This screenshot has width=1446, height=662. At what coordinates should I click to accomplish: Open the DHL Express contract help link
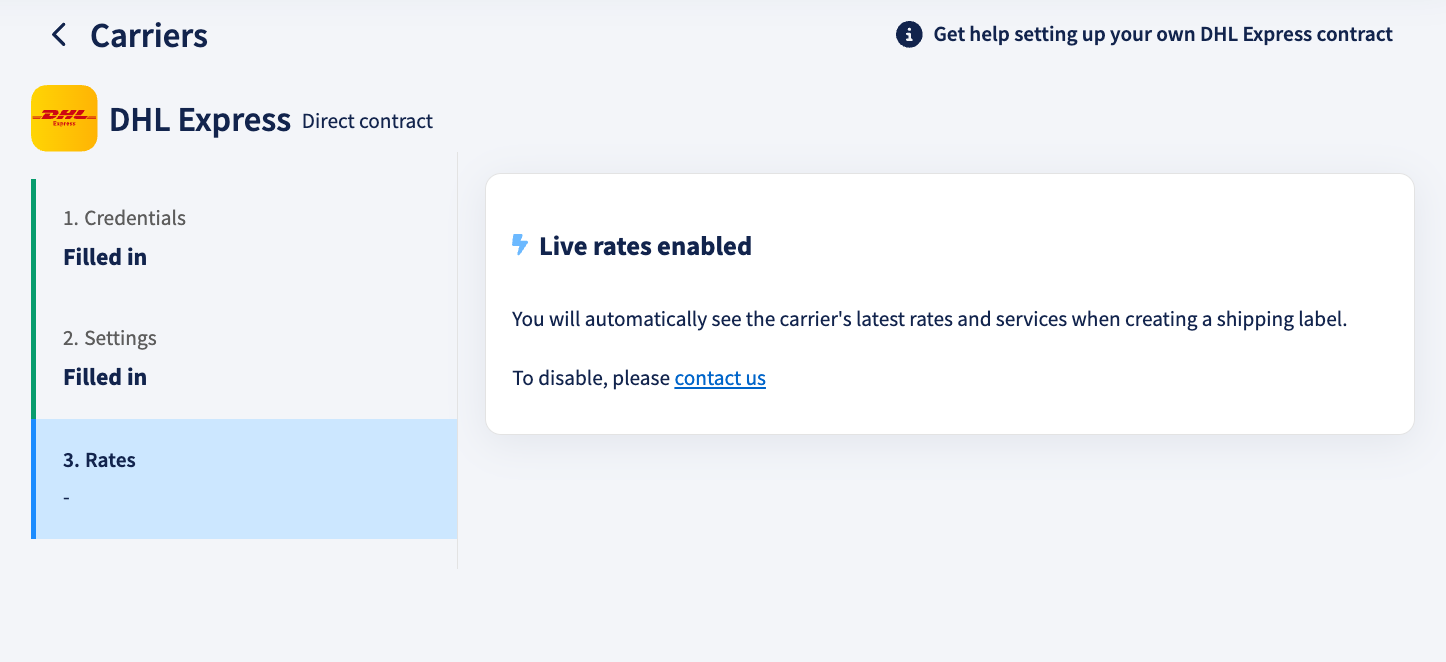point(1163,35)
